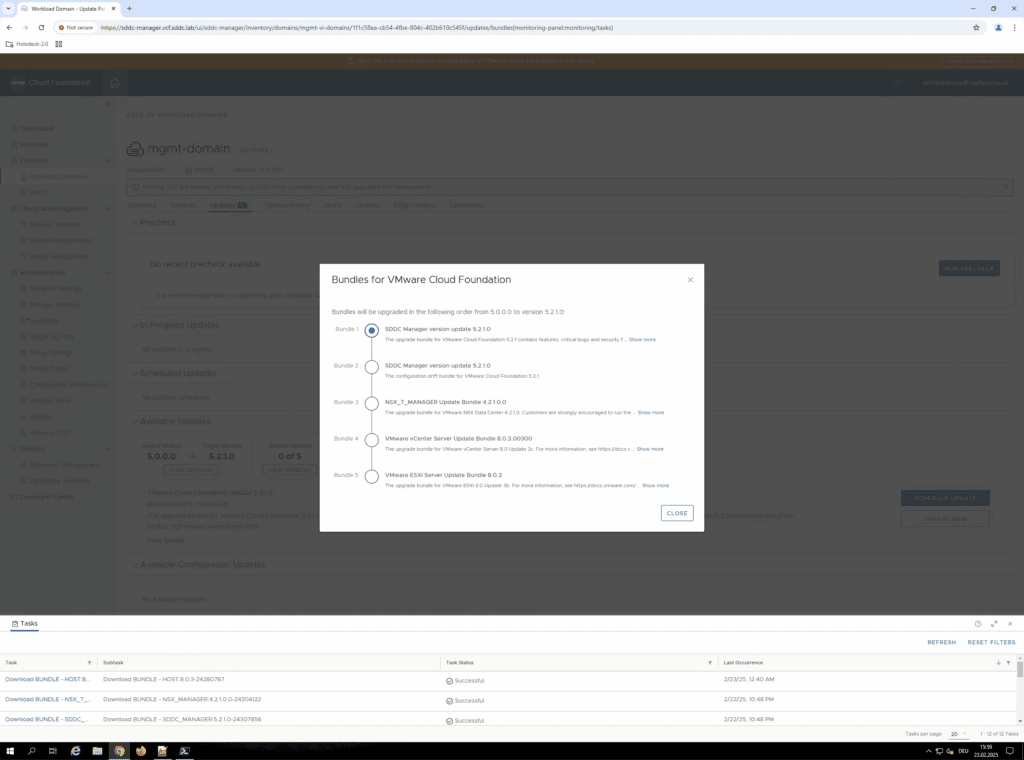Screen dimensions: 1024x760
Task: Expand the Tasks panel to full size
Action: click(994, 624)
